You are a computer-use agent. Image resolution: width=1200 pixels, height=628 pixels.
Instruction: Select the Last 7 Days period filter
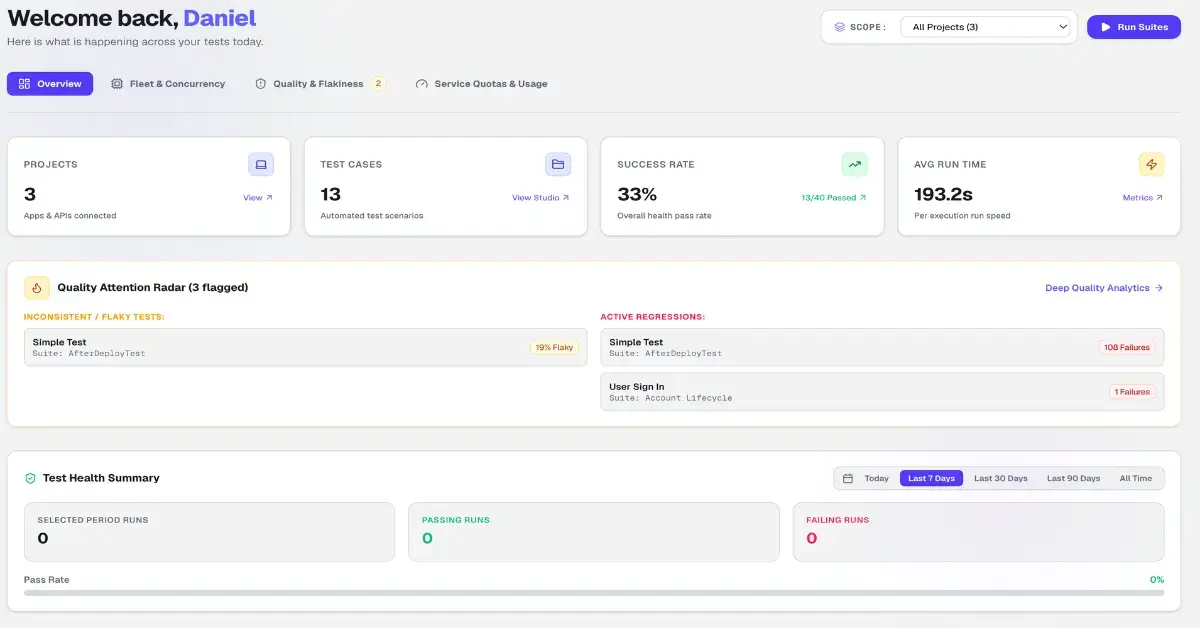click(931, 479)
